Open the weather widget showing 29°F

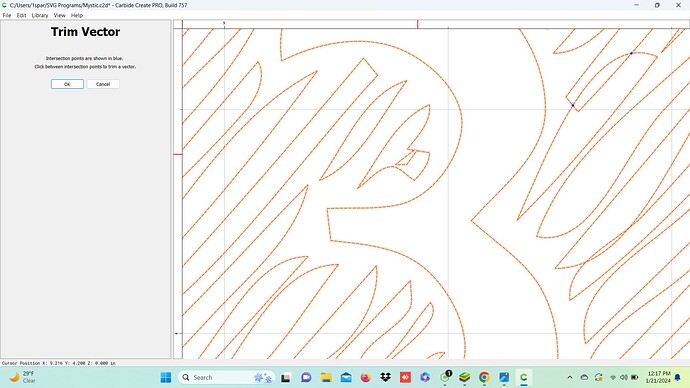[22, 377]
